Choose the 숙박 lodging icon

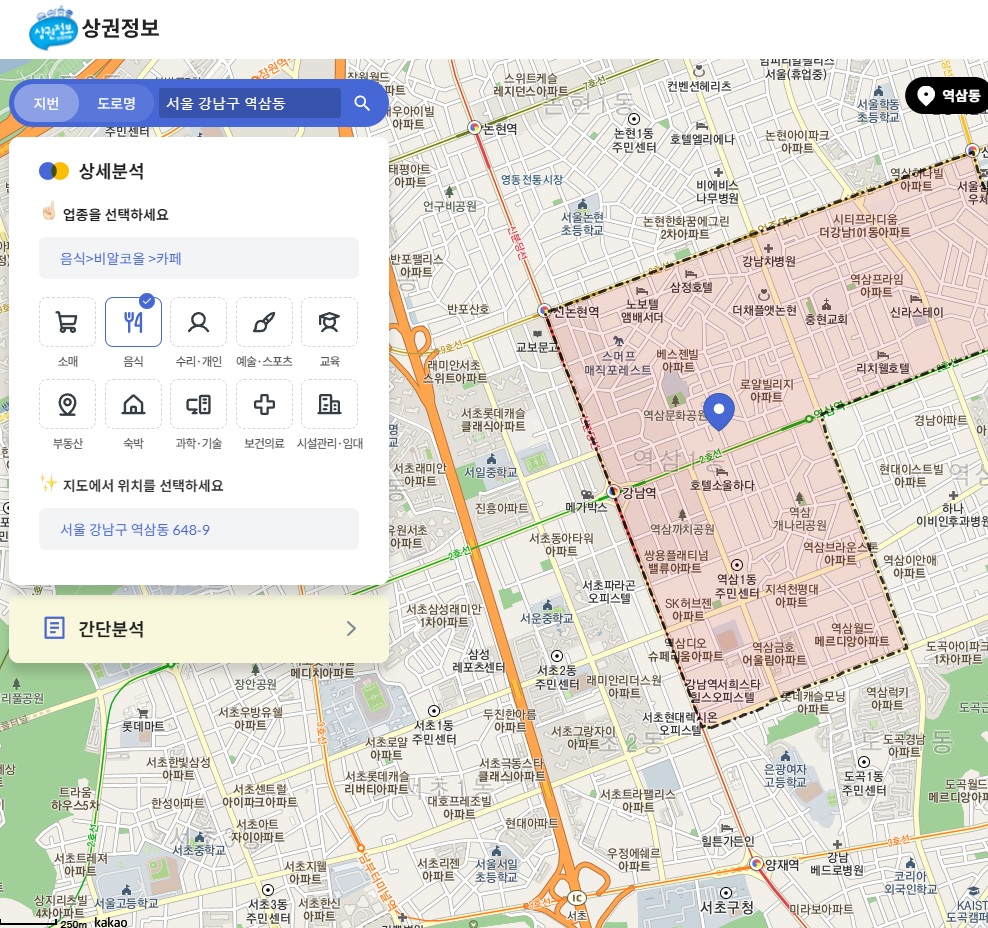133,404
